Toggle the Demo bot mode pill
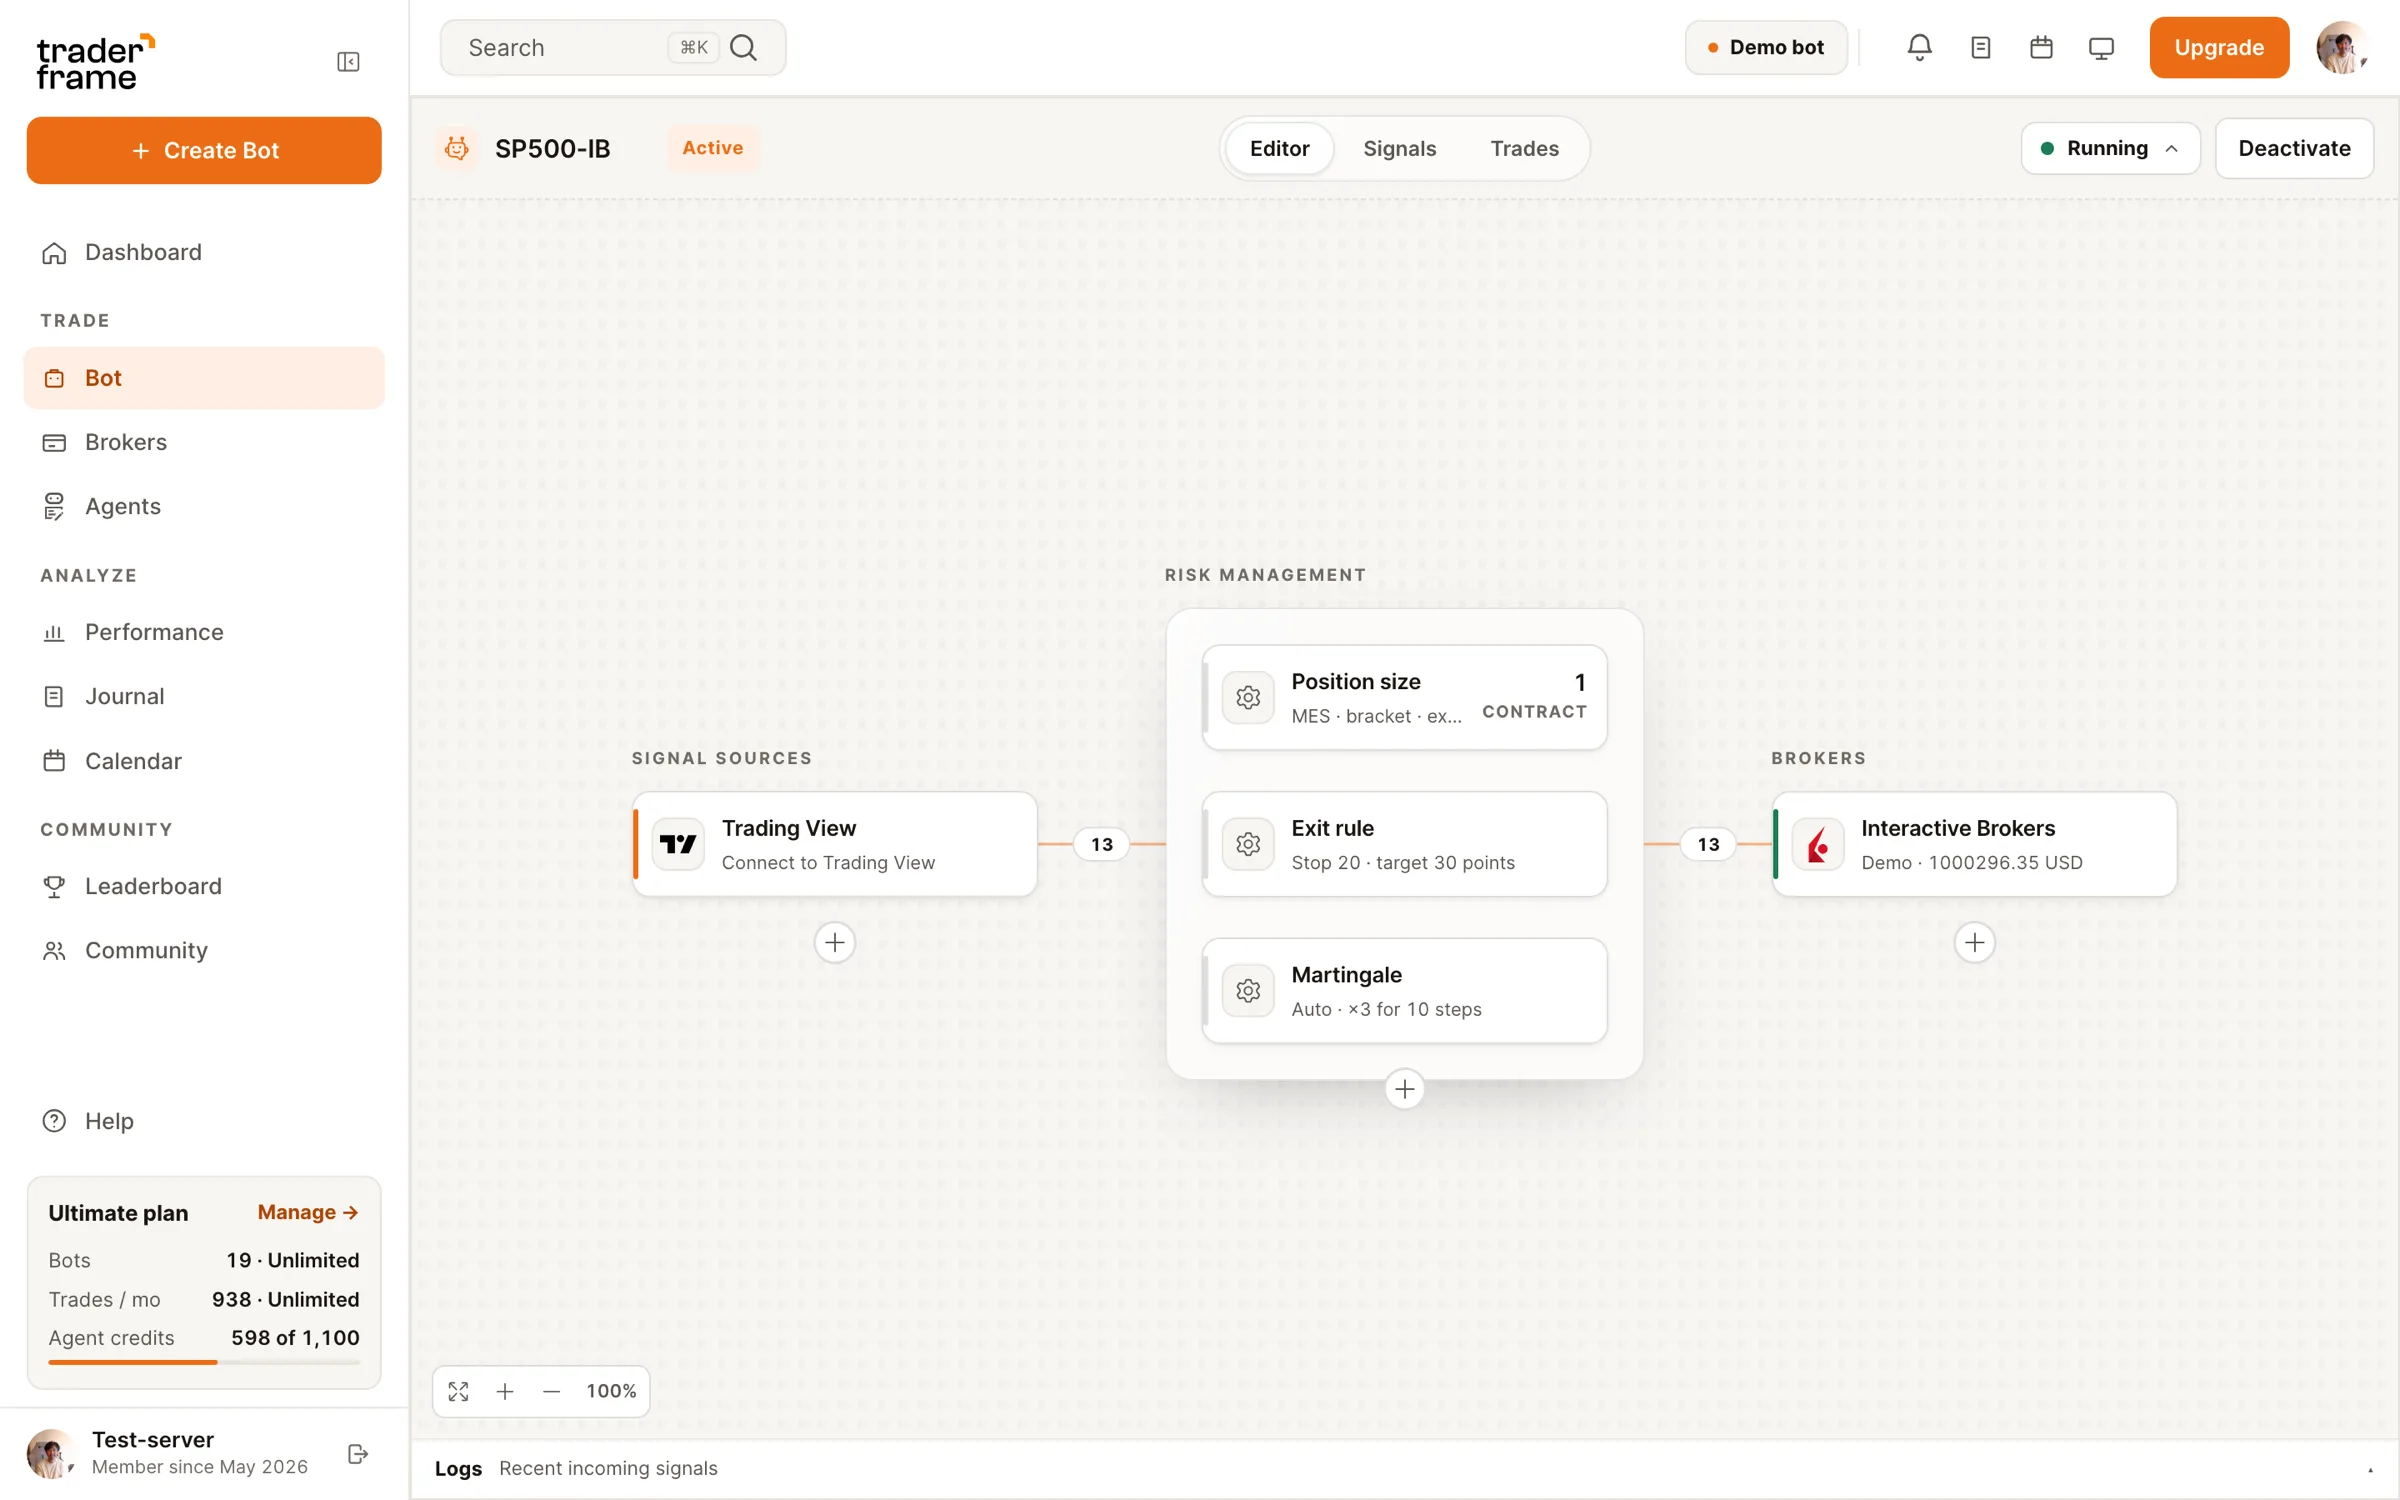 (1766, 47)
